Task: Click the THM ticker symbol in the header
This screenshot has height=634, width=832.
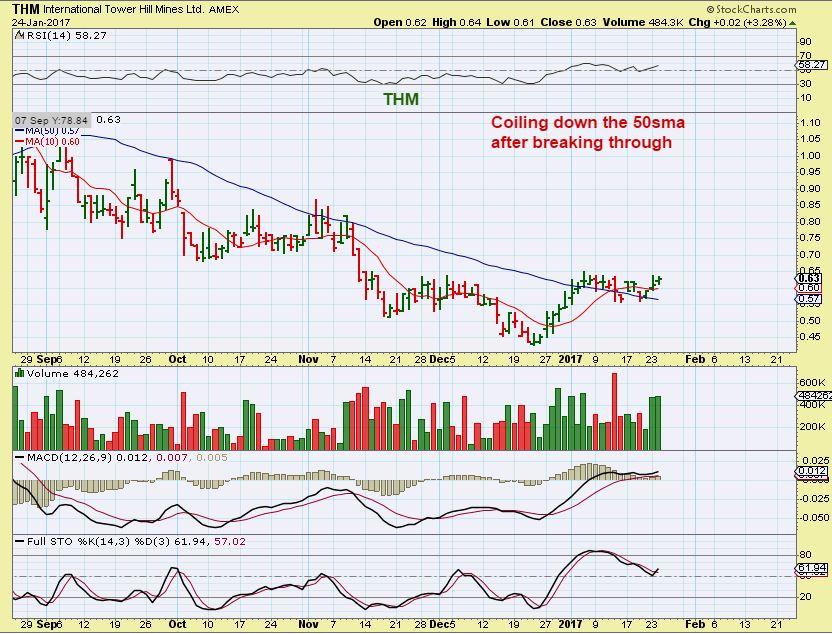Action: click(25, 9)
